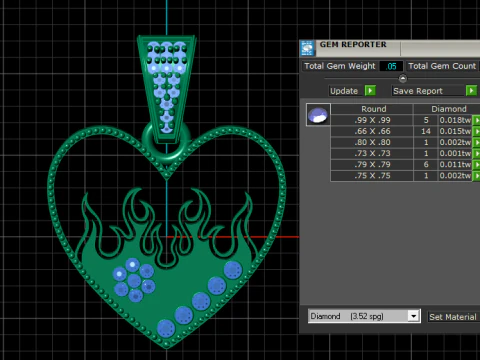Select the .75 X .75 size cell

pos(372,176)
